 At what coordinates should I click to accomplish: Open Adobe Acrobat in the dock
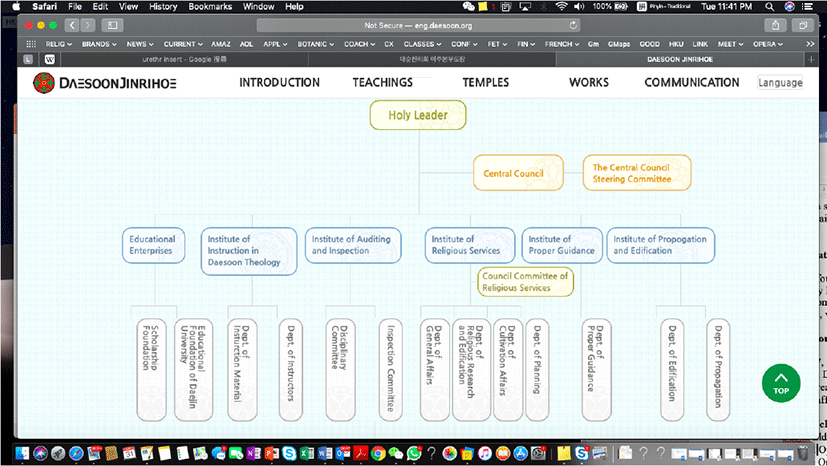point(361,453)
